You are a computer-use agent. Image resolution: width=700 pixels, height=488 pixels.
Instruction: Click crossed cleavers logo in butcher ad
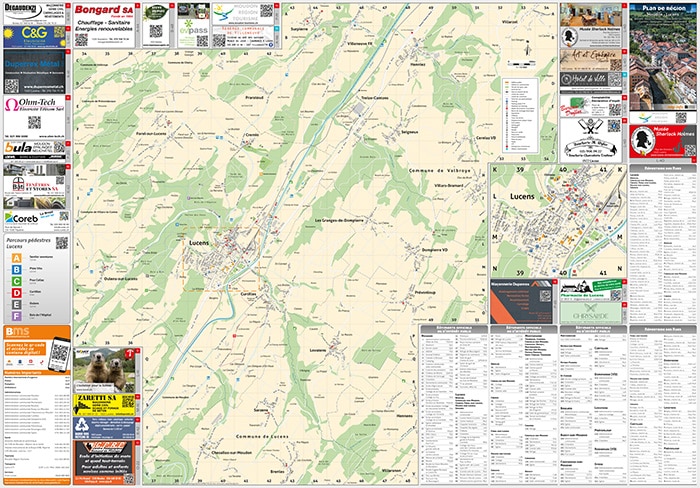tap(590, 127)
